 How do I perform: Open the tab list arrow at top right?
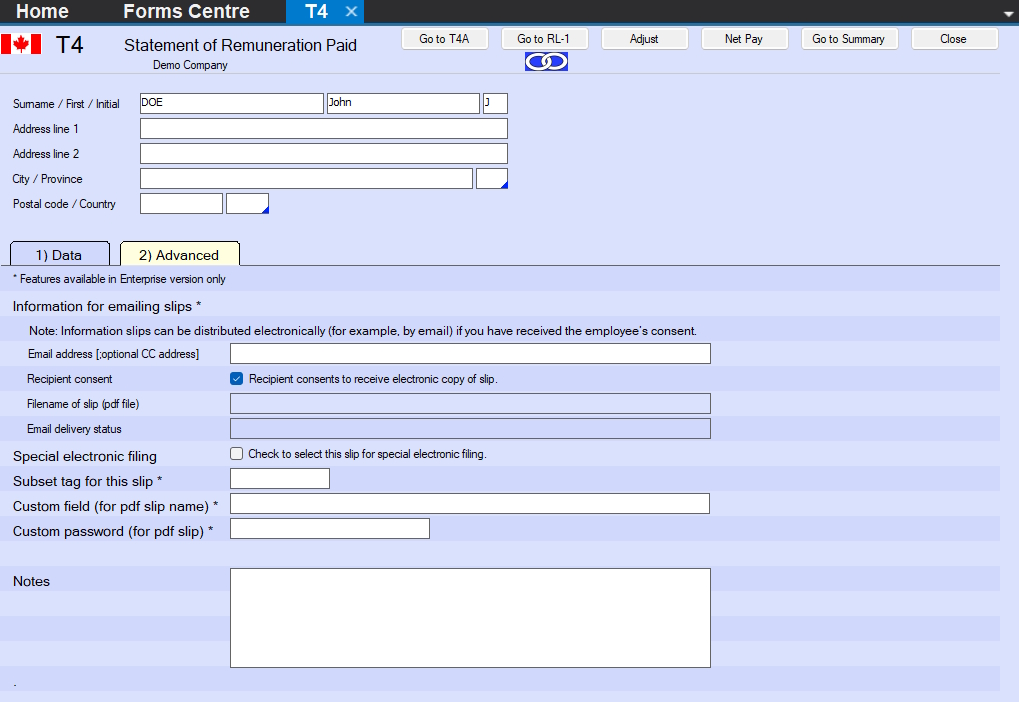tap(1007, 14)
